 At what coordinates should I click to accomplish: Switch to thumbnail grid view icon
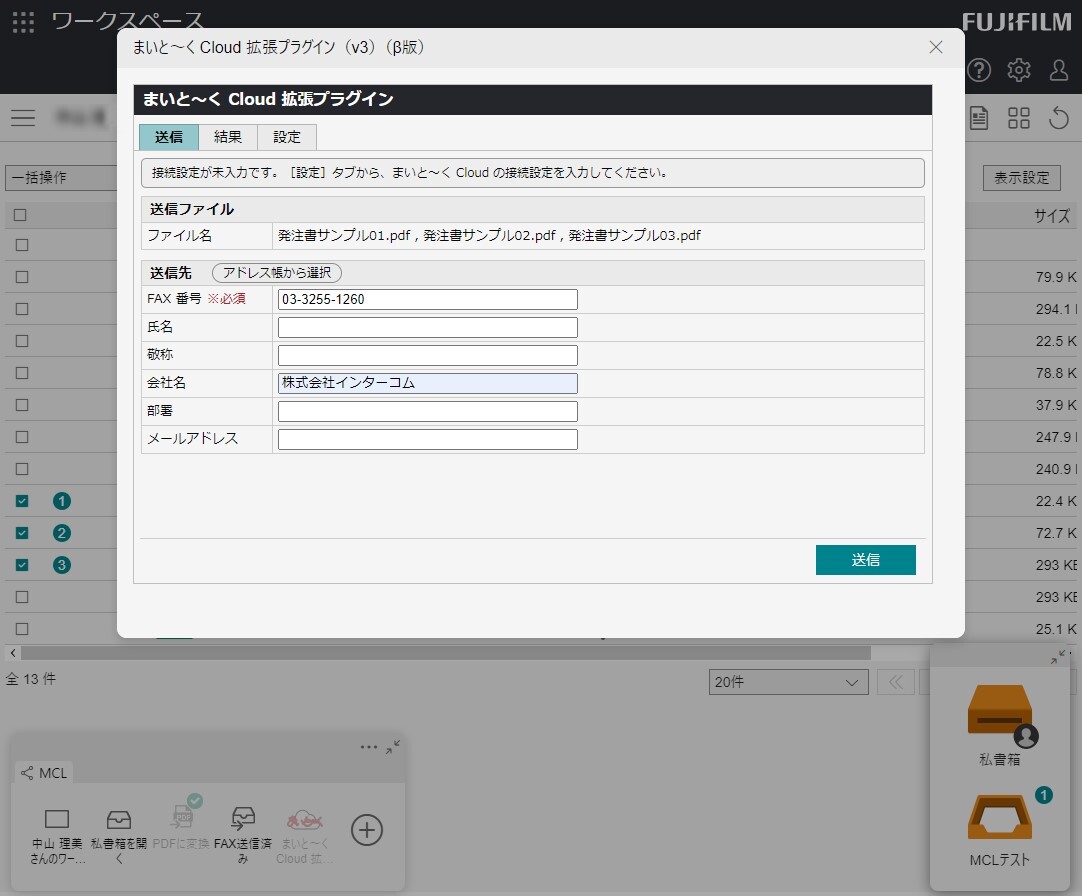[1019, 118]
